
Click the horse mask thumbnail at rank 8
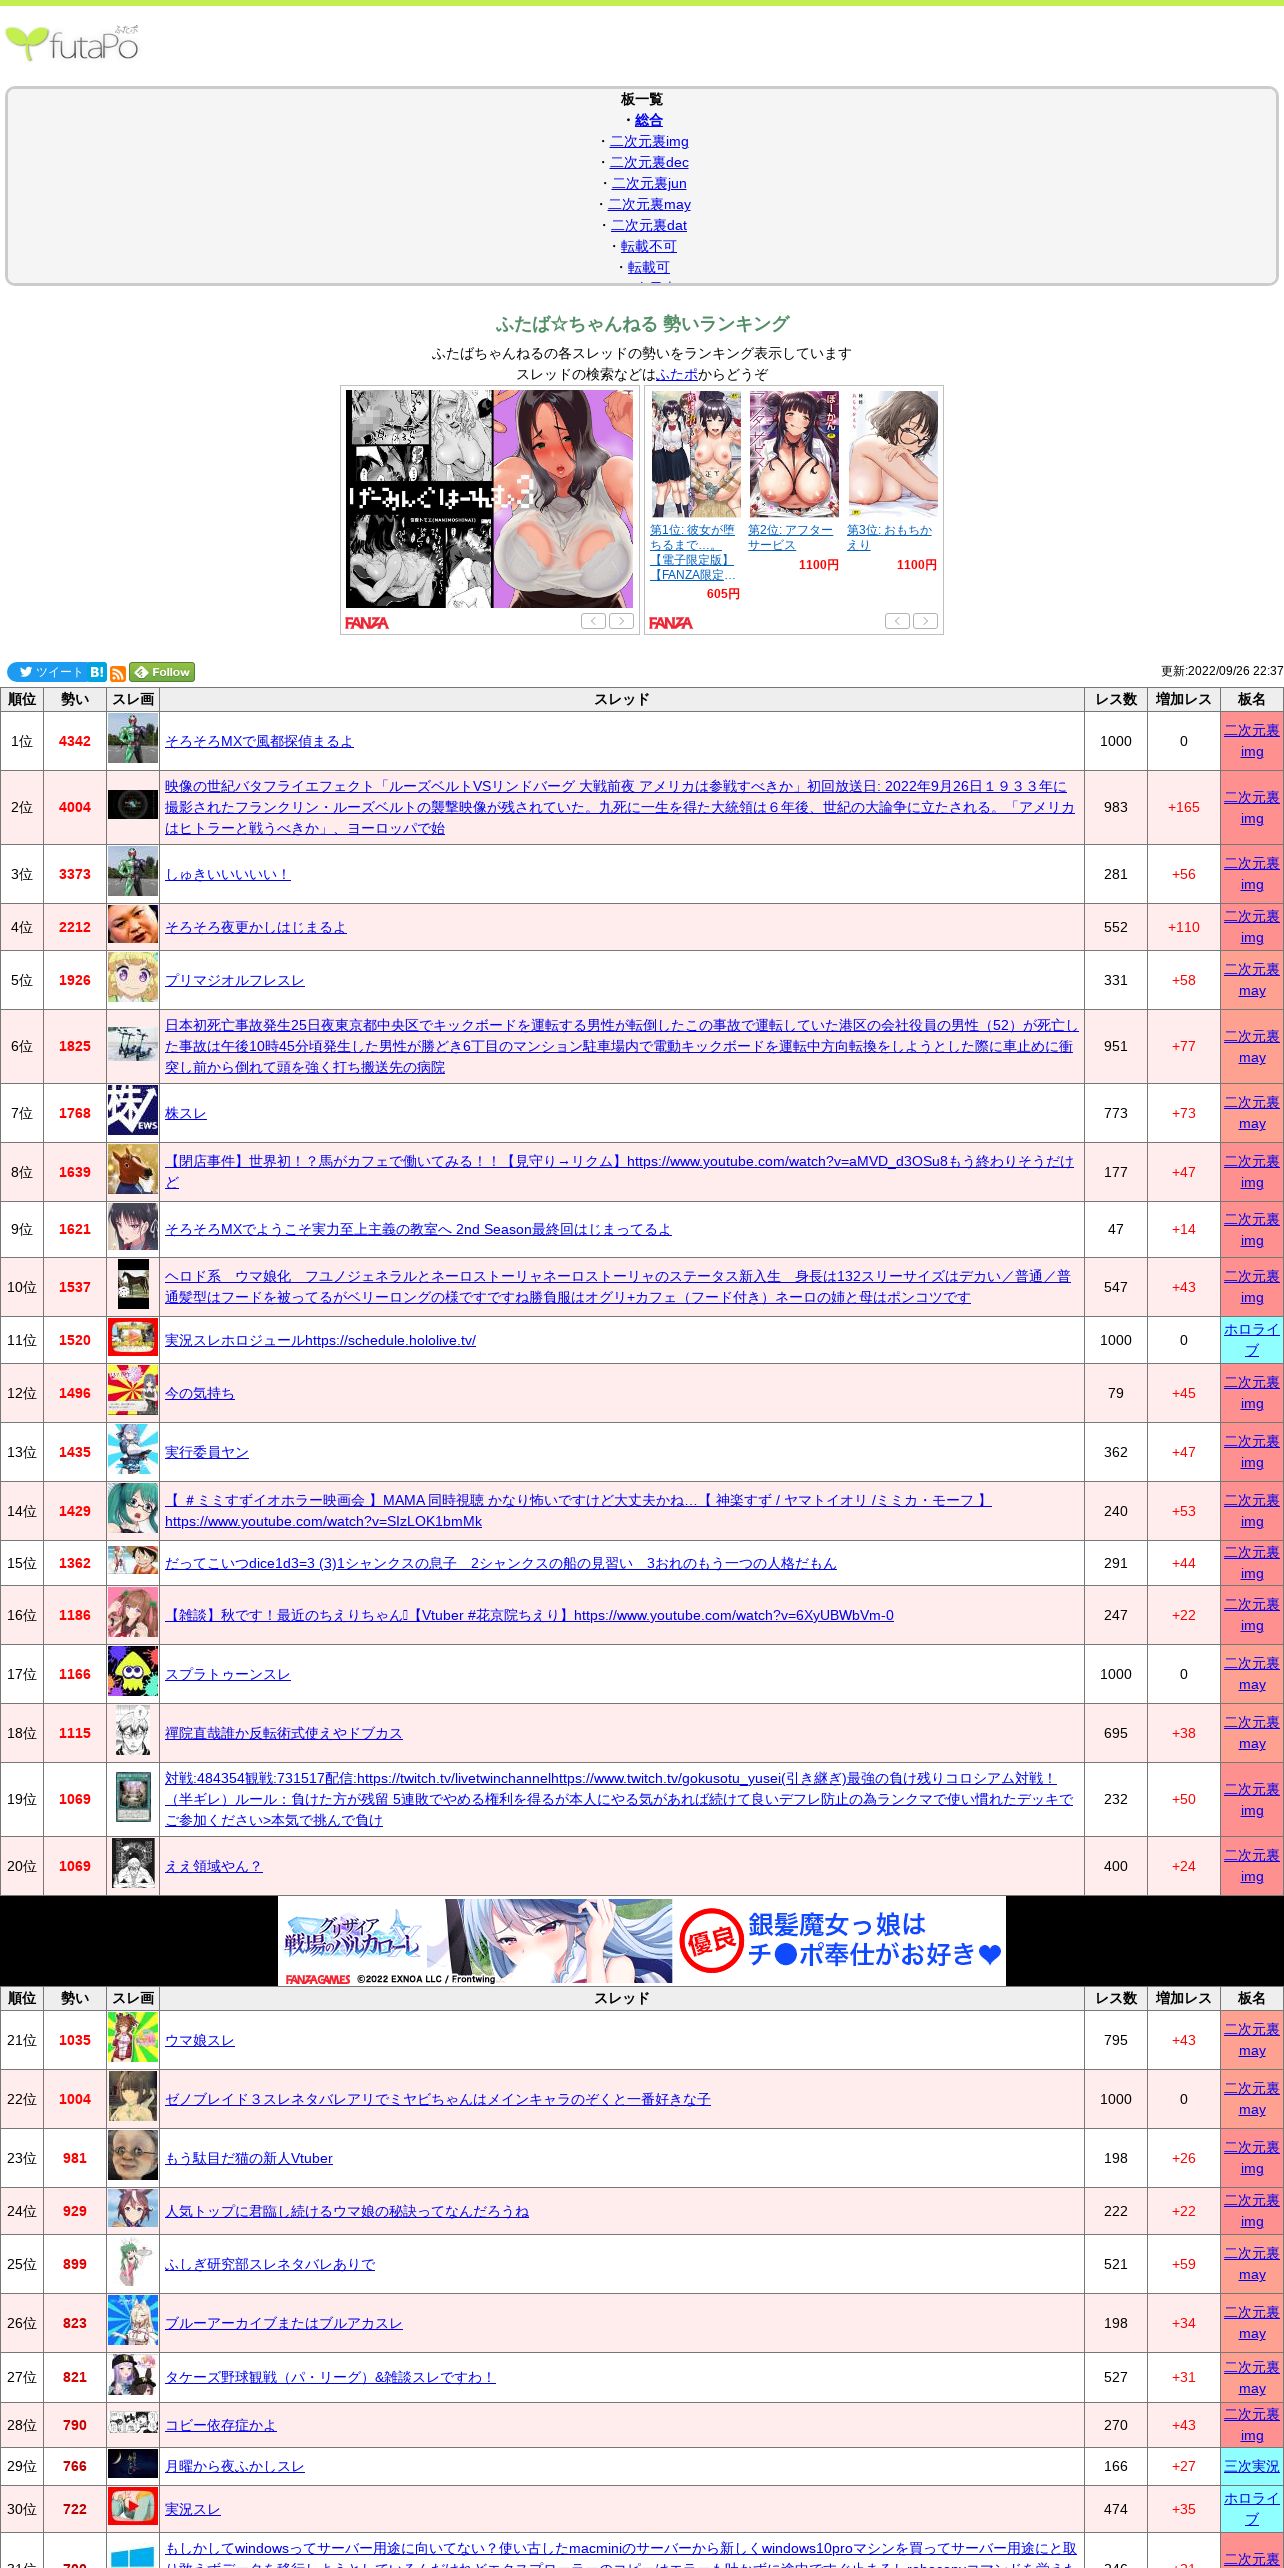(x=133, y=1172)
